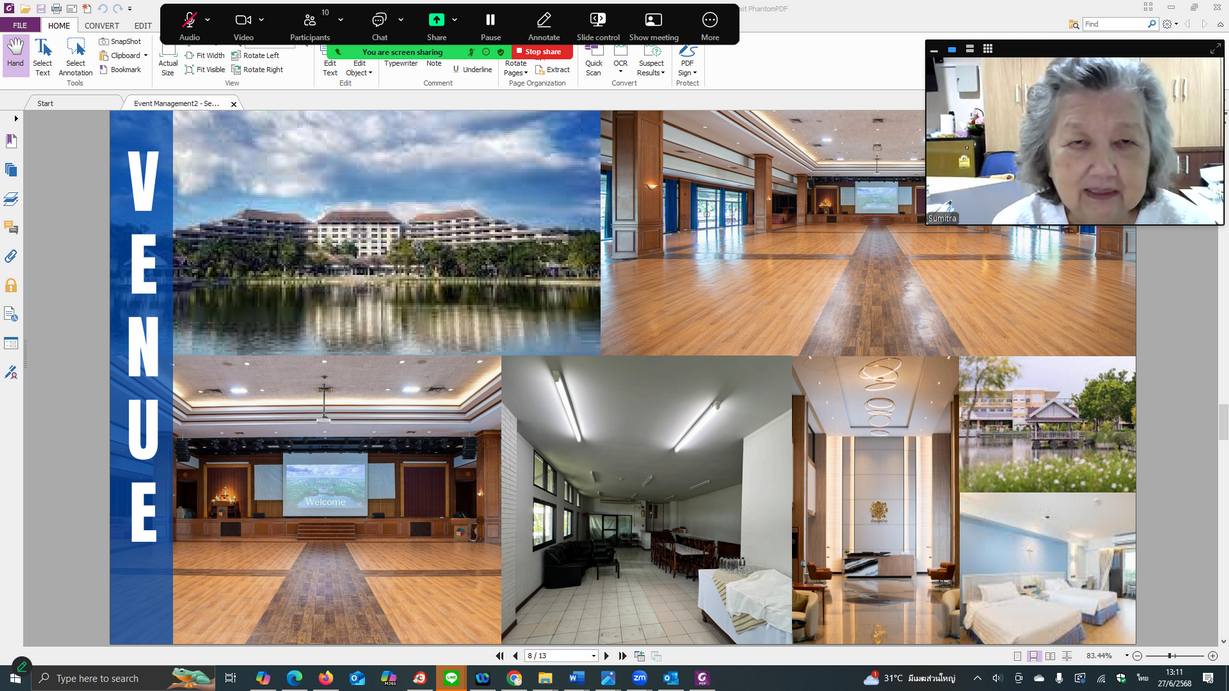The height and width of the screenshot is (691, 1229).
Task: Click the Stop share button
Action: point(542,52)
